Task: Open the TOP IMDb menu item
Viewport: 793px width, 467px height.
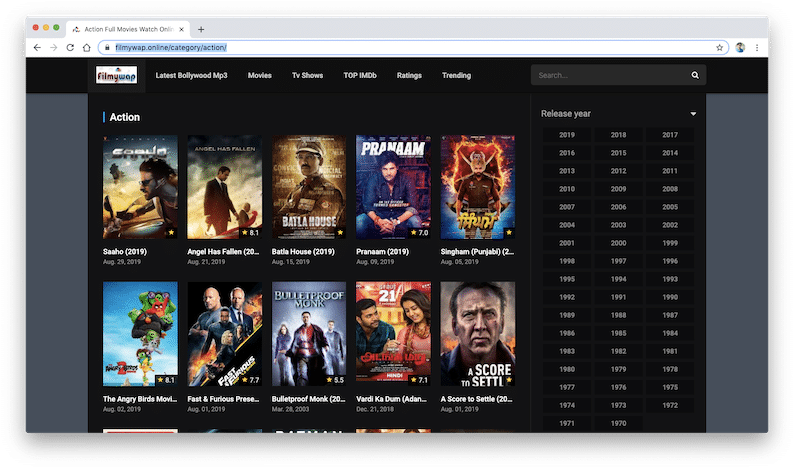Action: point(360,75)
